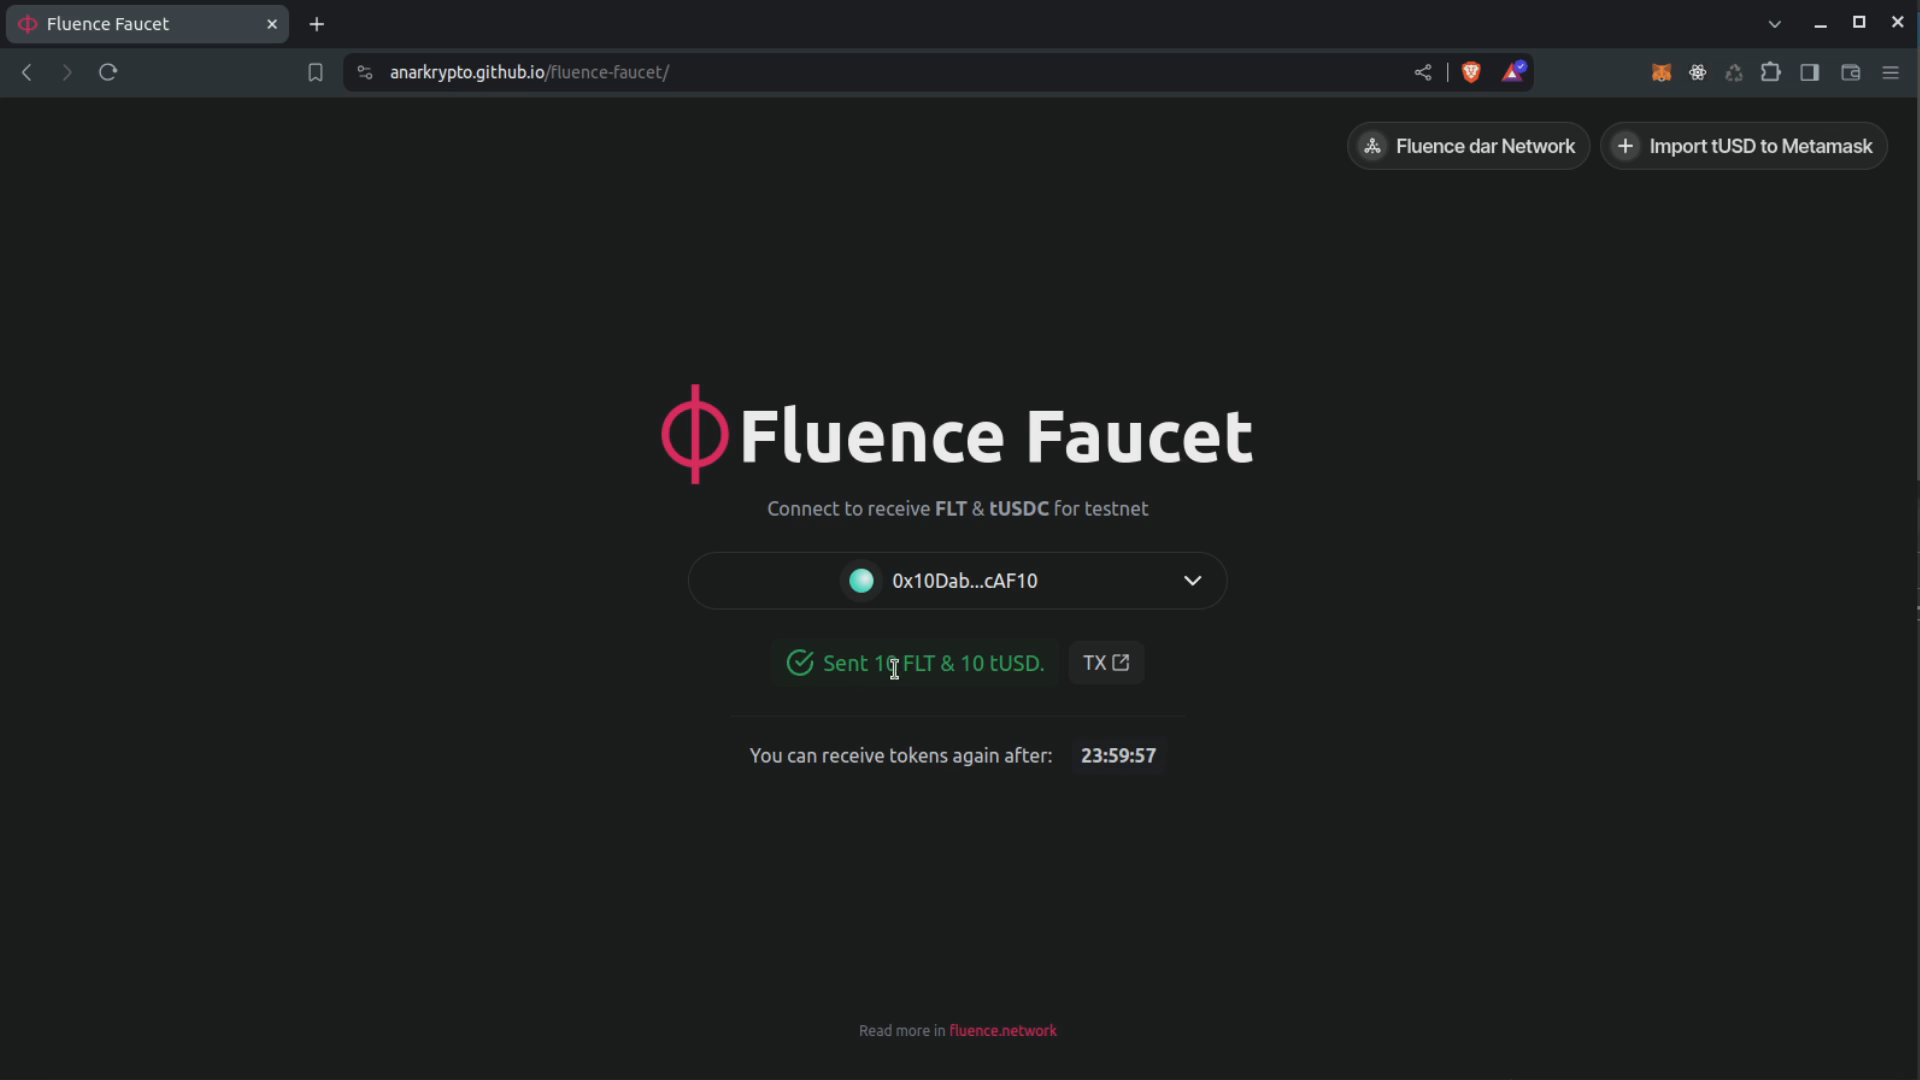Maximize the browser window
Viewport: 1920px width, 1080px height.
1859,22
